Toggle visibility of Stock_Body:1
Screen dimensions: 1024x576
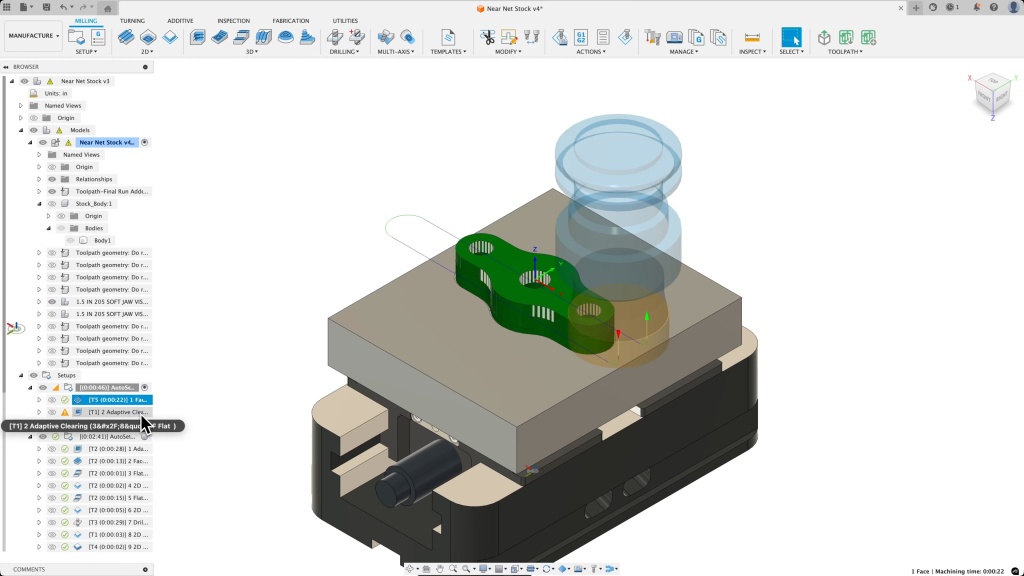point(52,204)
